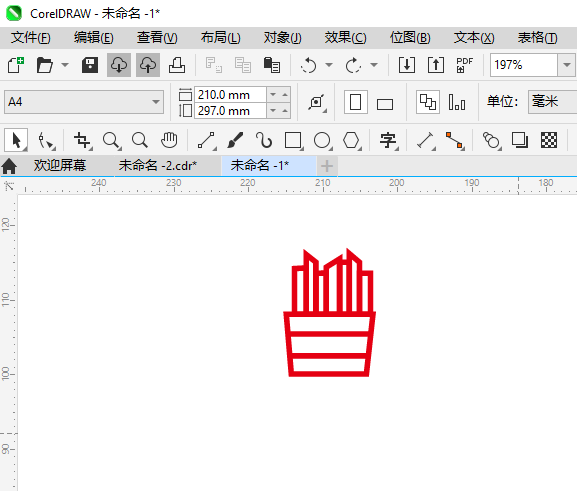
Task: Select the Drop Shadow tool
Action: [x=520, y=140]
